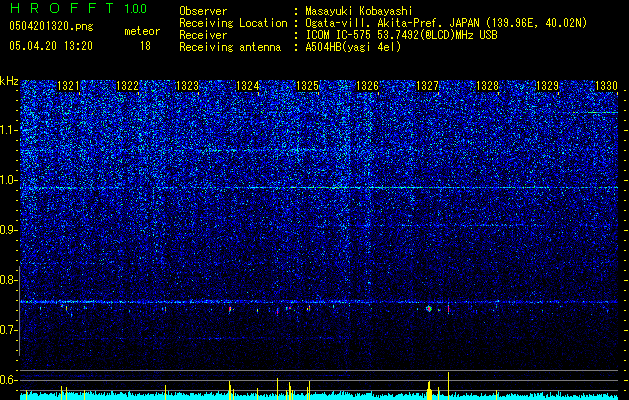The width and height of the screenshot is (629, 400).
Task: Click the date stamp 05.04.20 13:20
Action: pyautogui.click(x=51, y=46)
